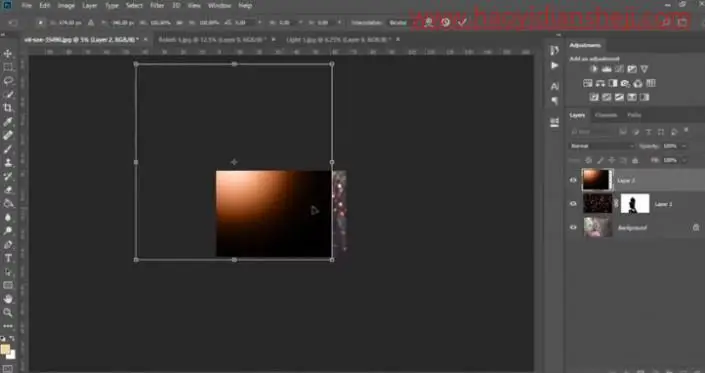Cancel transform with the circle-slash icon

446,22
